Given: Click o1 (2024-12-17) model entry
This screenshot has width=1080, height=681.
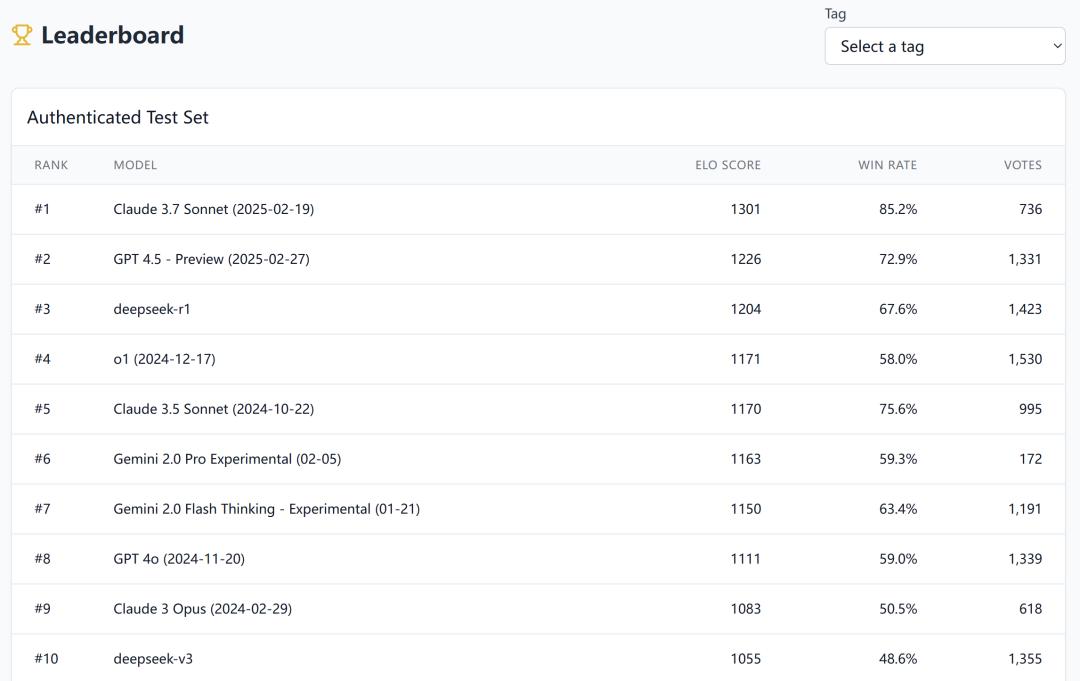Looking at the screenshot, I should pos(164,359).
